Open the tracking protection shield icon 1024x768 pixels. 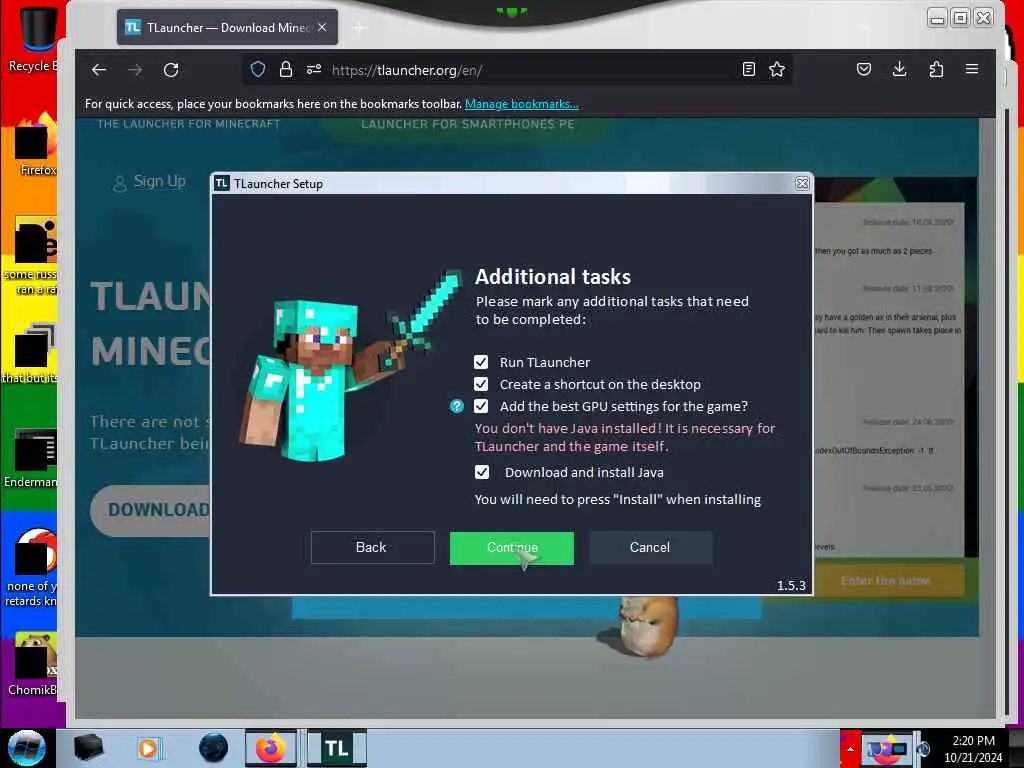tap(258, 69)
